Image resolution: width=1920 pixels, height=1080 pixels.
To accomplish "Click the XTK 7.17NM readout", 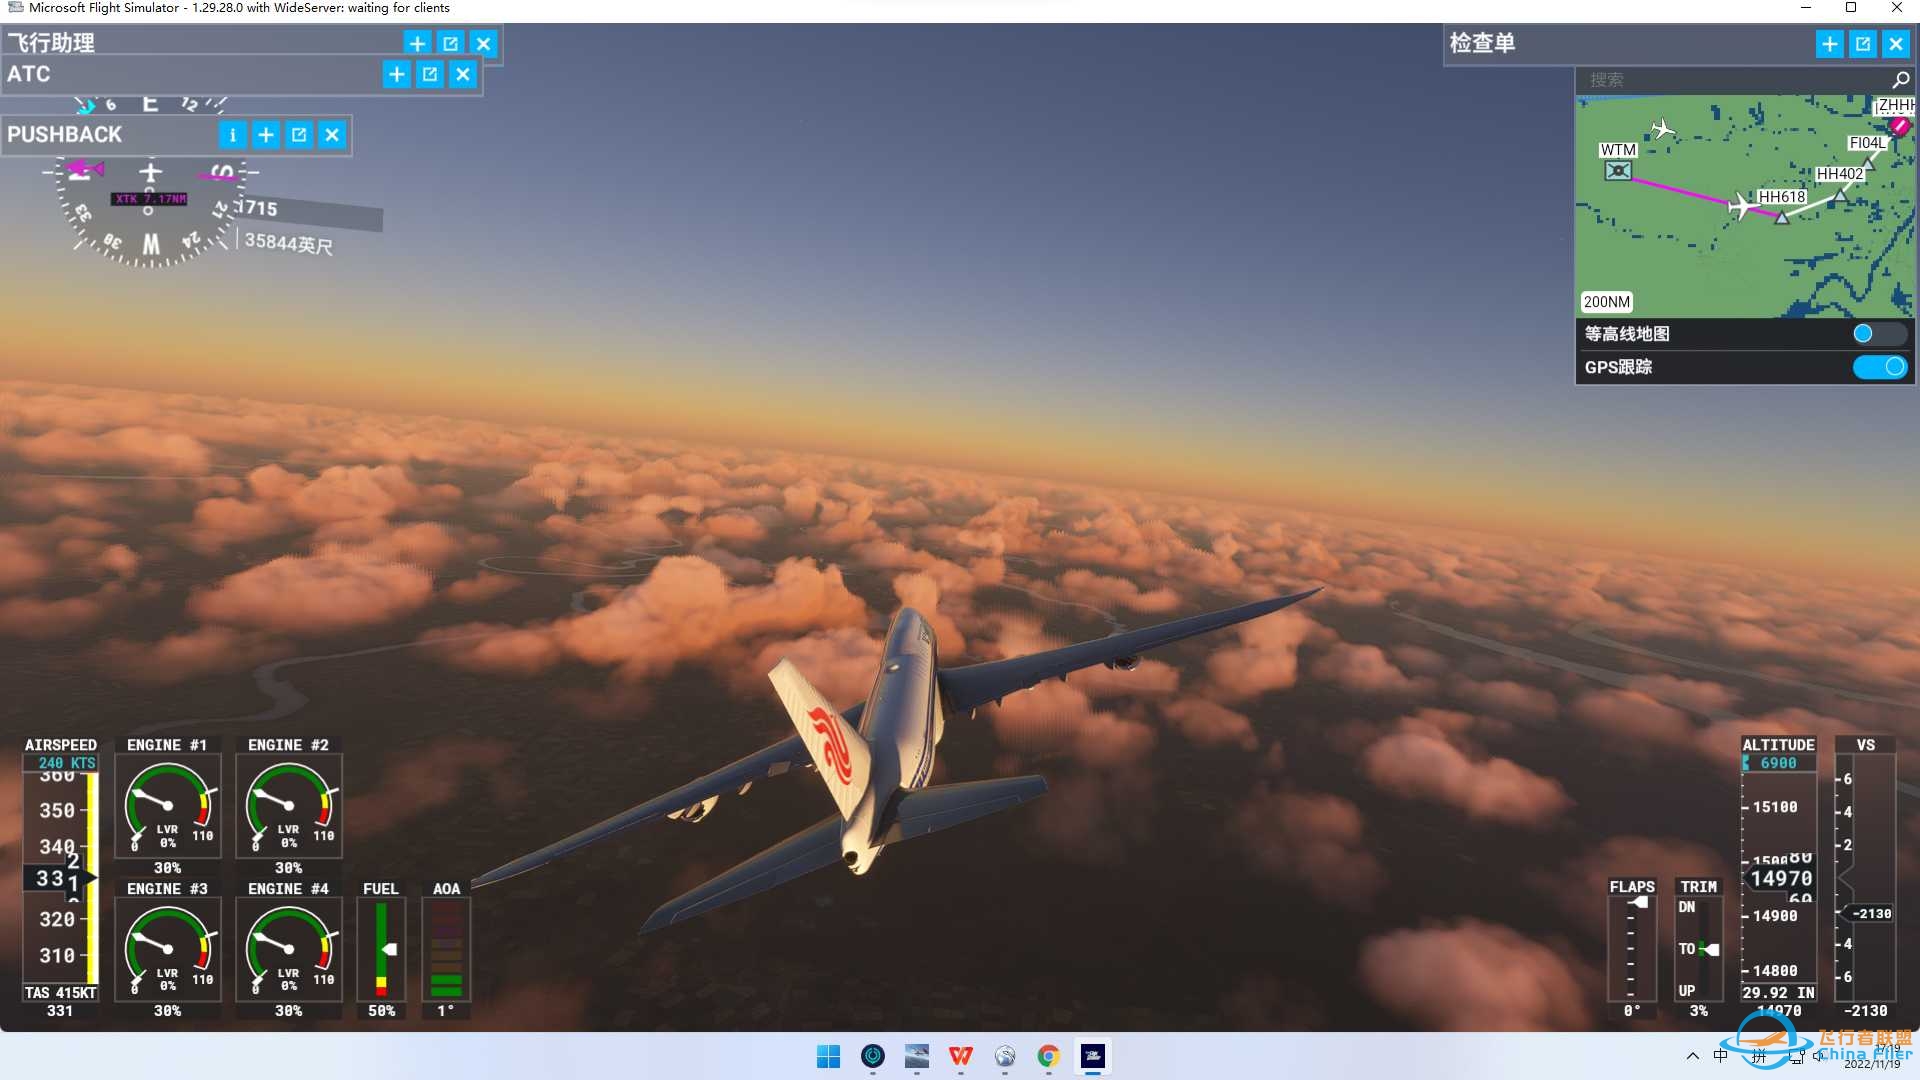I will pyautogui.click(x=149, y=199).
